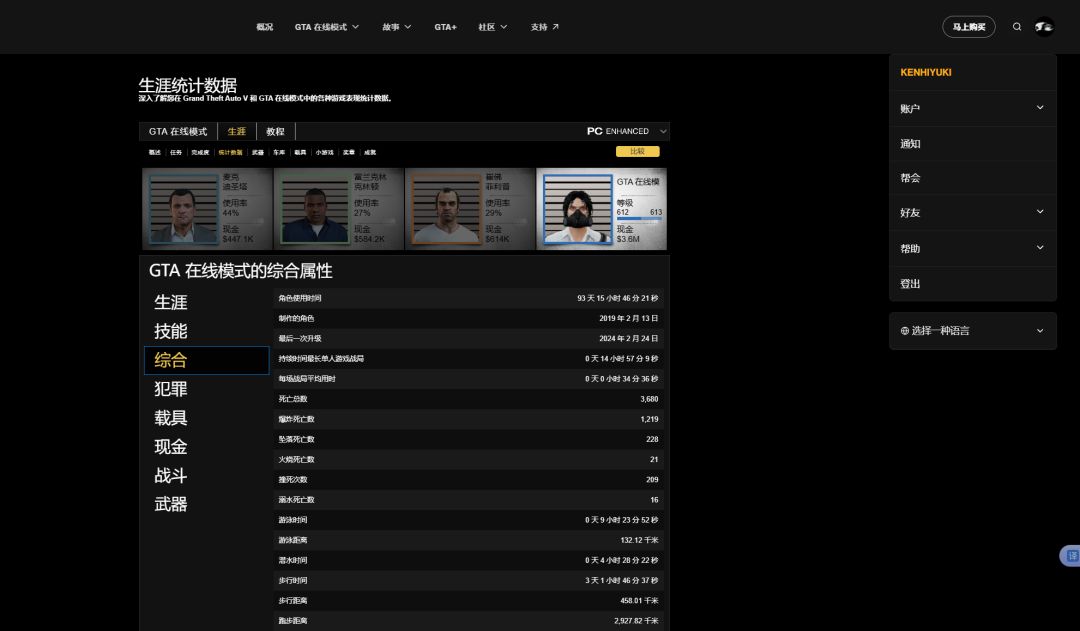The height and width of the screenshot is (631, 1080).
Task: Click the KENHIYUKI username link
Action: pos(926,72)
